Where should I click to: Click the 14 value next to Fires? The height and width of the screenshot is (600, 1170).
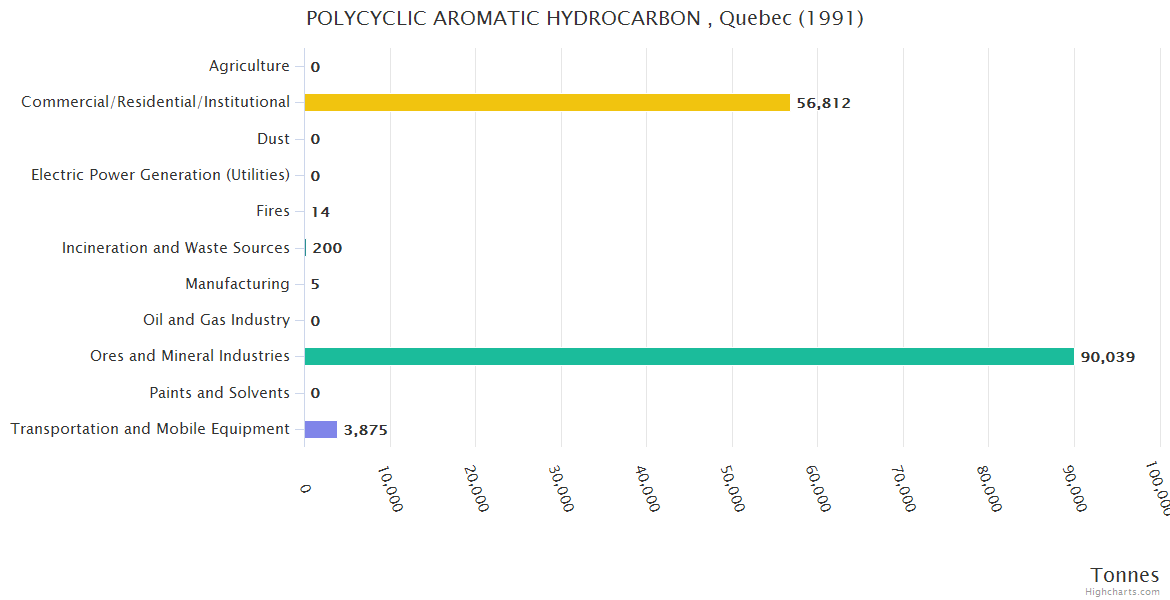pyautogui.click(x=320, y=212)
